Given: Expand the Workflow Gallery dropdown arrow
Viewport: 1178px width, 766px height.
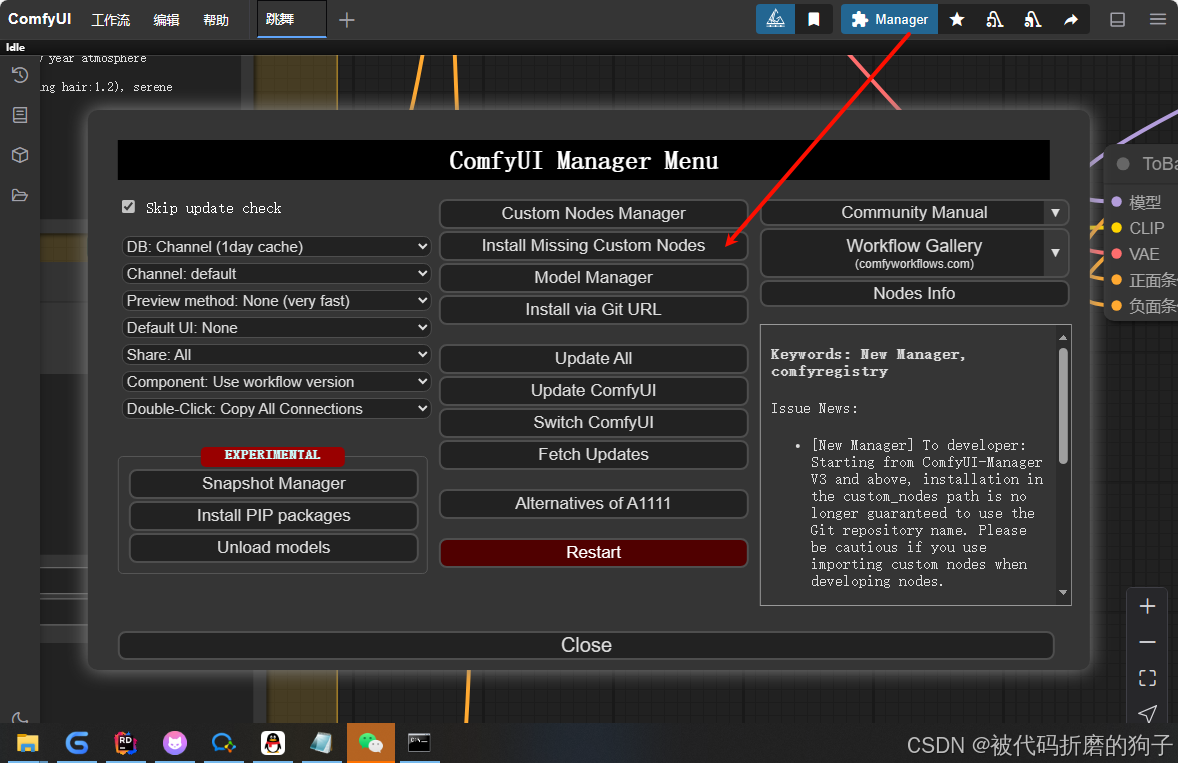Looking at the screenshot, I should (1056, 253).
